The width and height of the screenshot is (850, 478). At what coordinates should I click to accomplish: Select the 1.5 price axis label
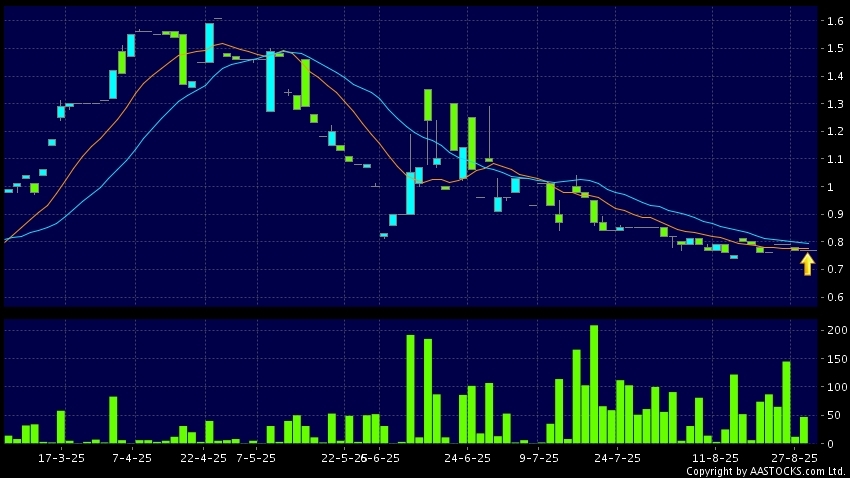click(x=835, y=49)
